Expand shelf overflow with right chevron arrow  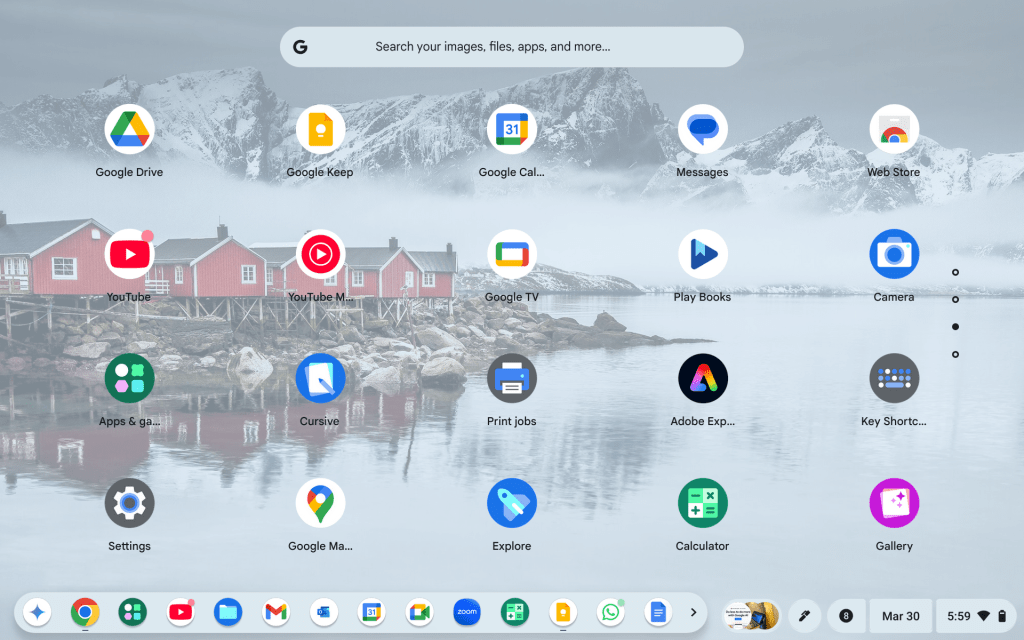(x=693, y=612)
